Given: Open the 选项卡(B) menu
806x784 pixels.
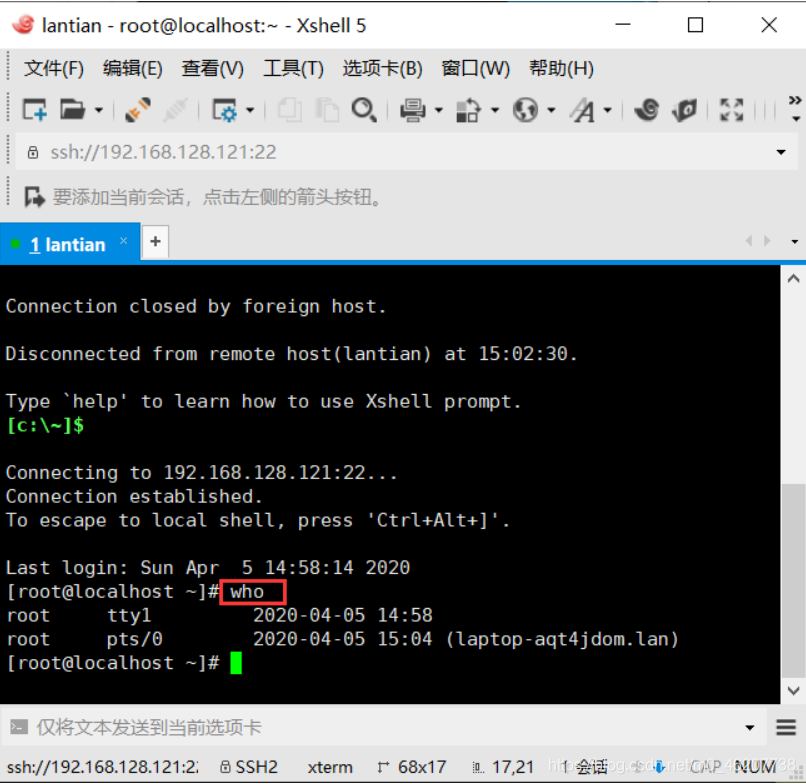Looking at the screenshot, I should coord(382,68).
